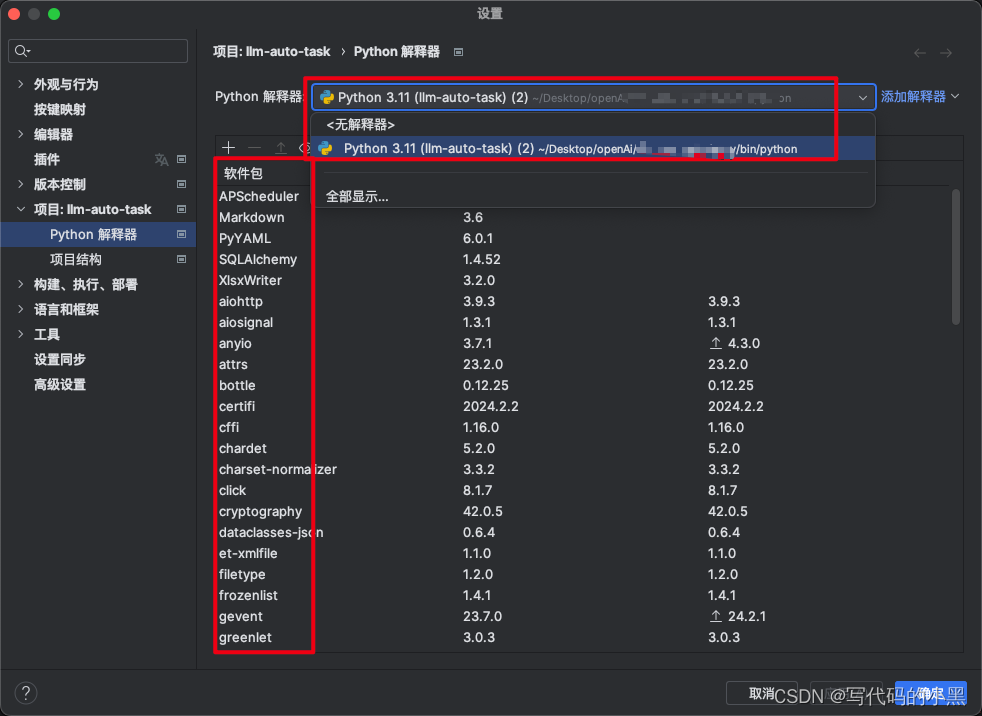Click the interpreter combo box dropdown arrow

tap(862, 98)
